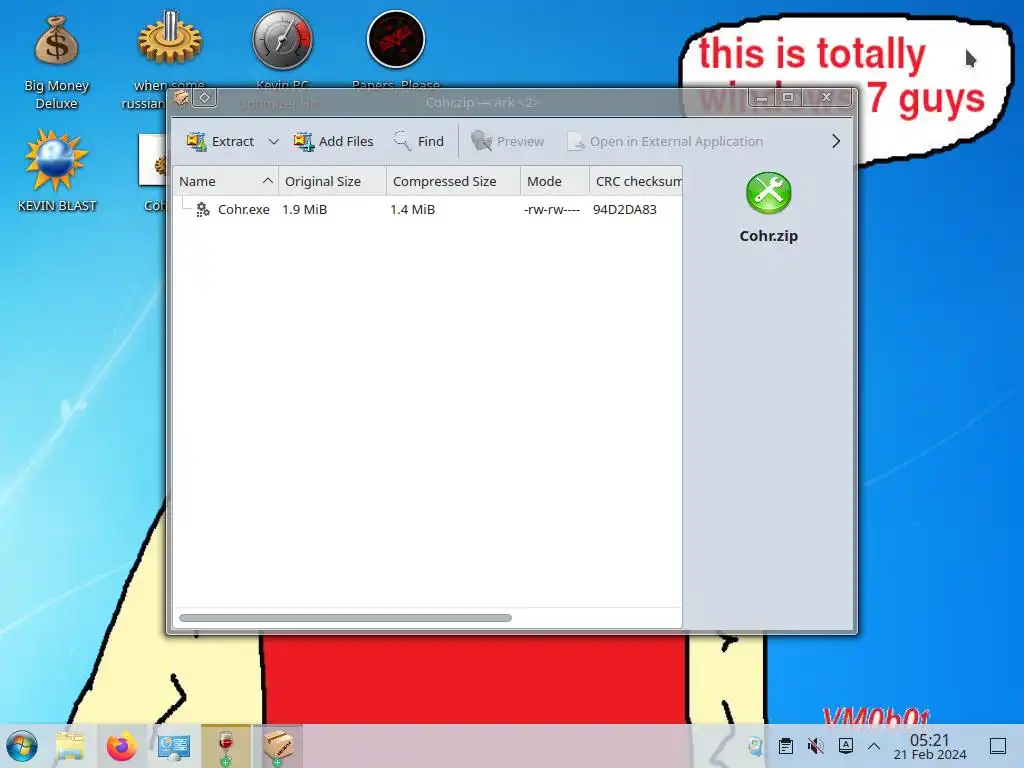Viewport: 1024px width, 768px height.
Task: Open system settings taskbar icon
Action: click(174, 746)
